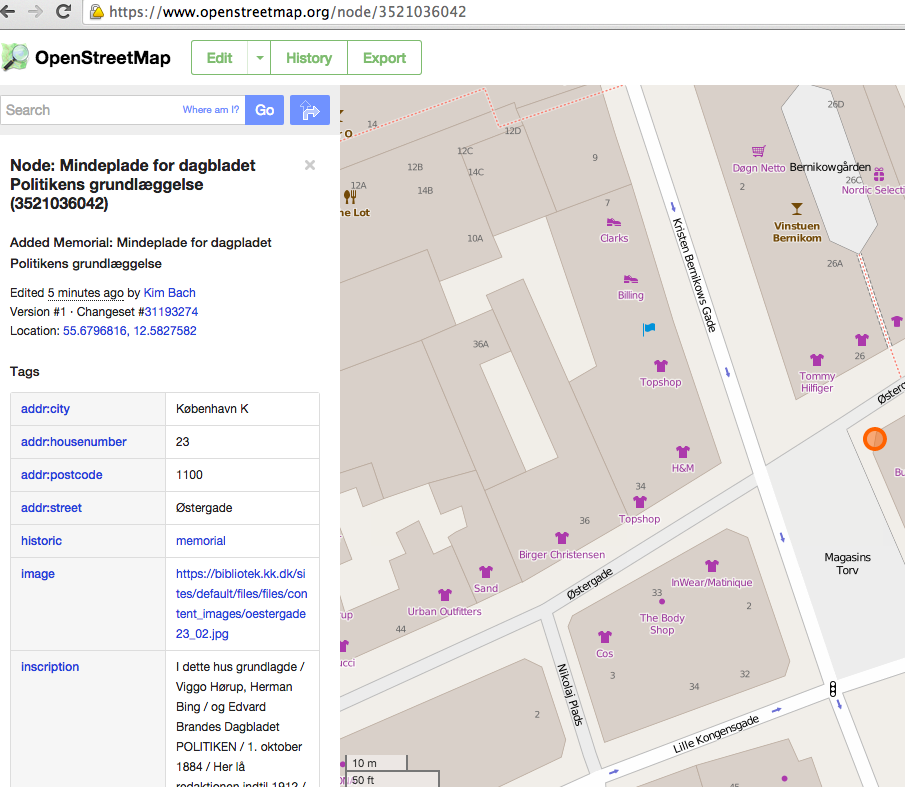Click the Sand clothing shirt icon
Screen dimensions: 905x787
point(486,572)
